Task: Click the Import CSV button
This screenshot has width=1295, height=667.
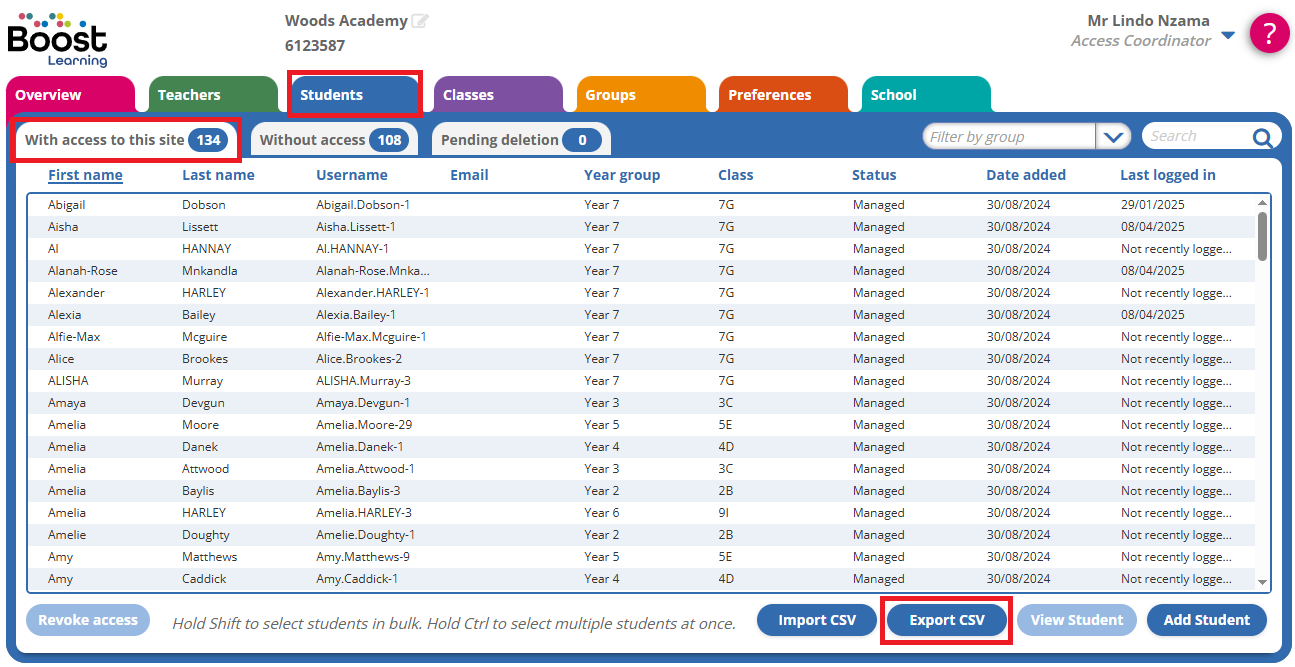Action: point(817,620)
